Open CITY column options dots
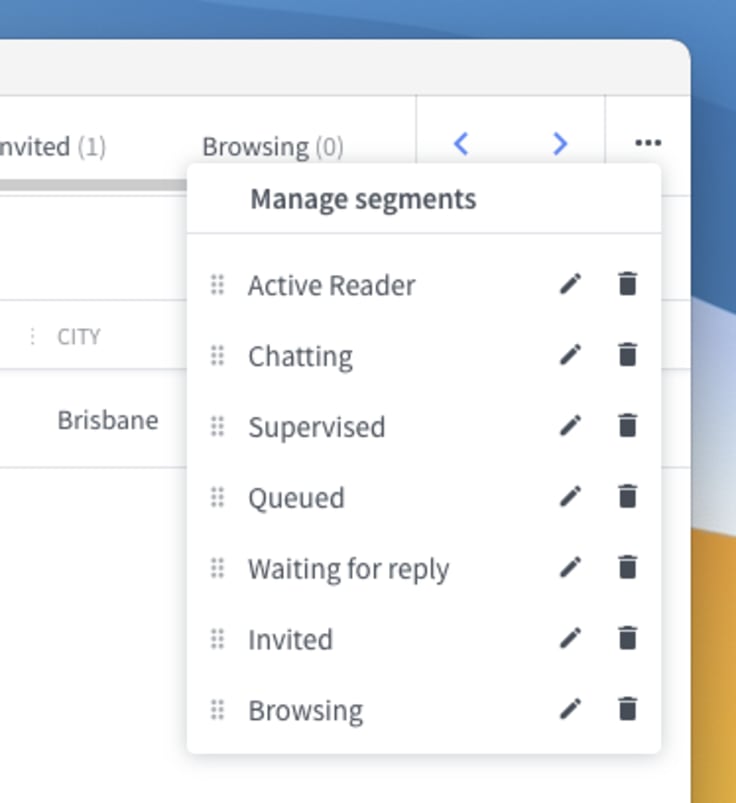 click(x=33, y=336)
